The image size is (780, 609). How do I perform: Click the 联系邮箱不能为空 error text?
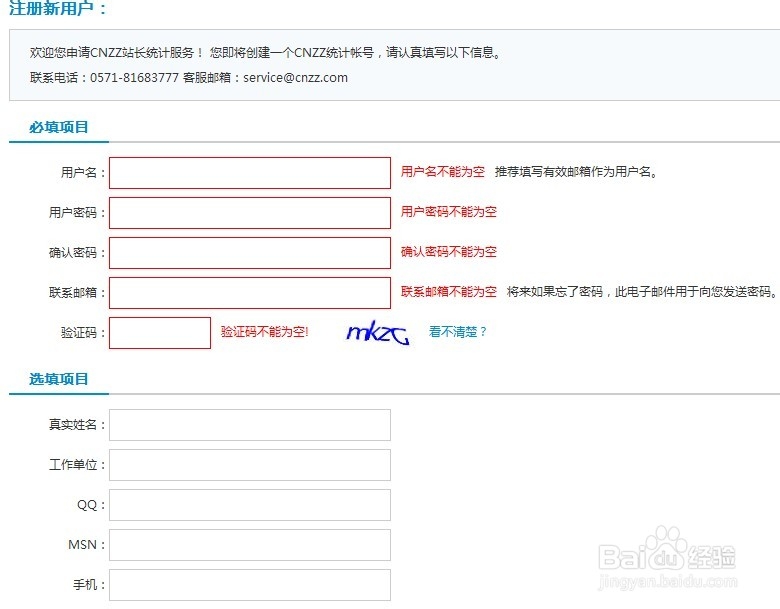click(x=449, y=292)
